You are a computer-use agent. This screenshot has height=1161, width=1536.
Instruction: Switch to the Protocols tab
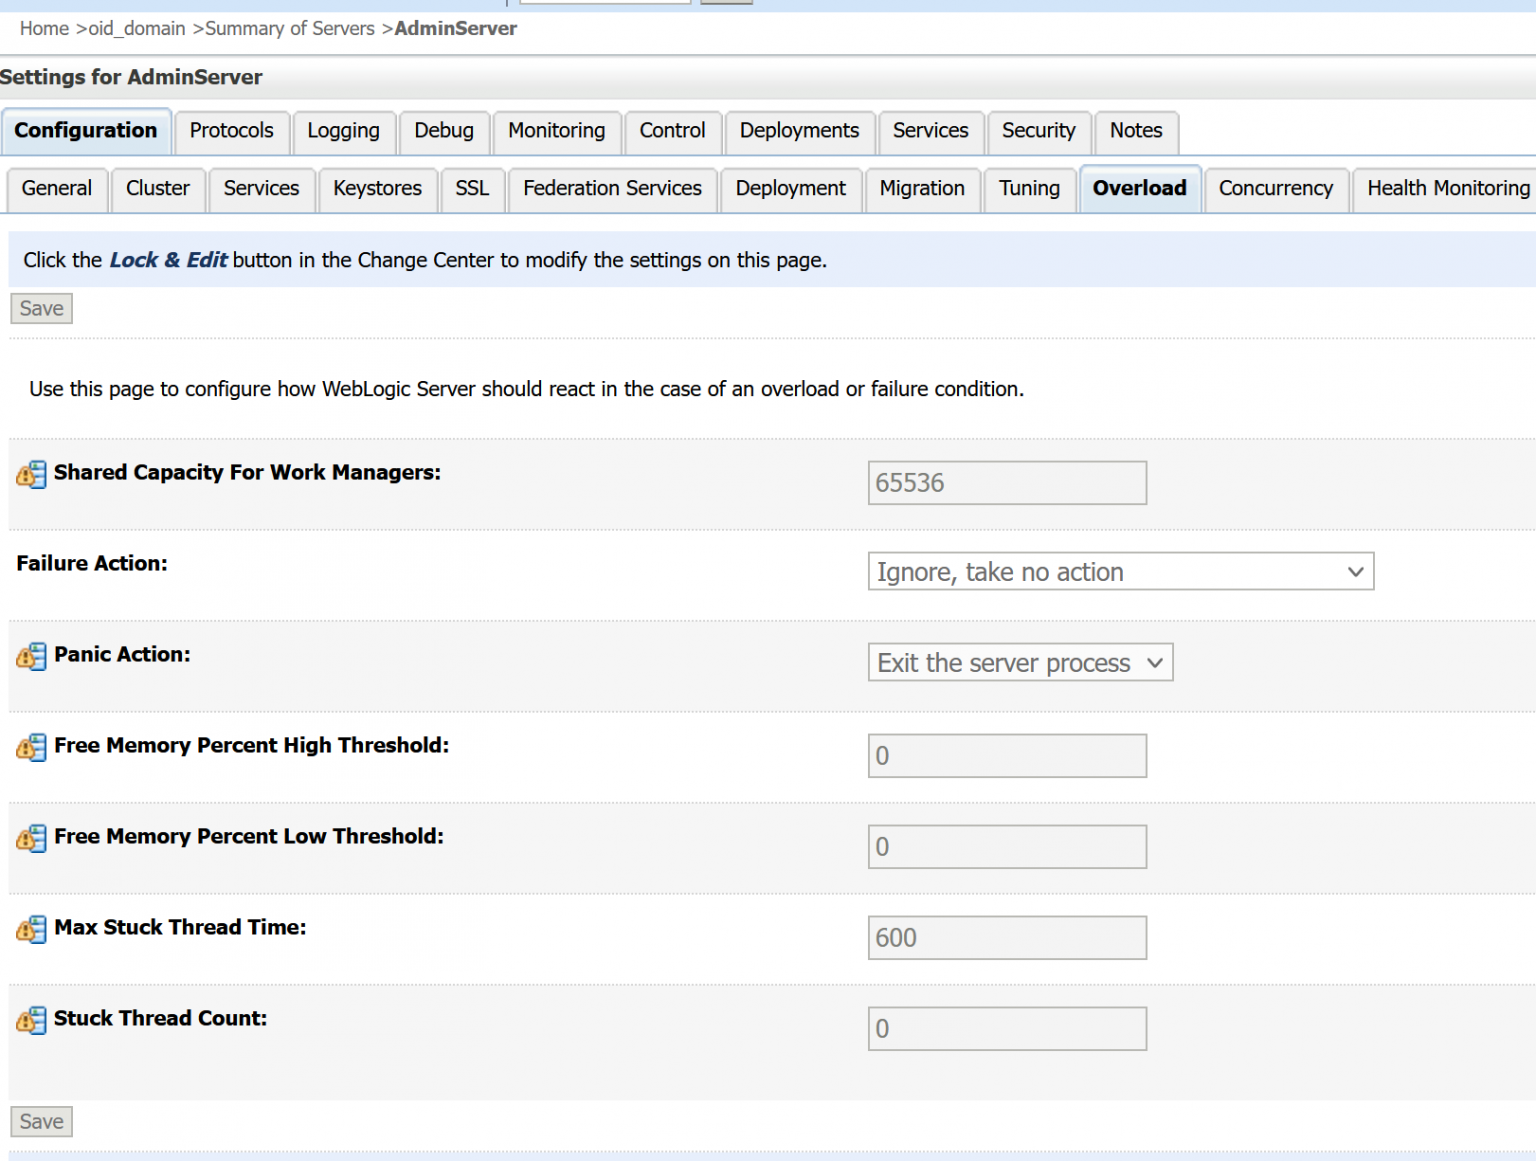(x=231, y=131)
